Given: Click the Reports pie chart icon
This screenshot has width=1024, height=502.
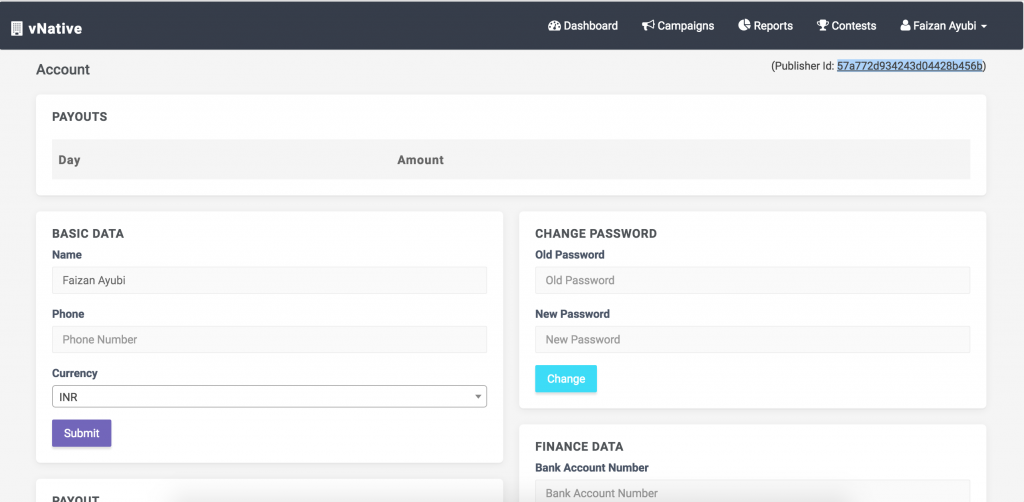Looking at the screenshot, I should (744, 25).
